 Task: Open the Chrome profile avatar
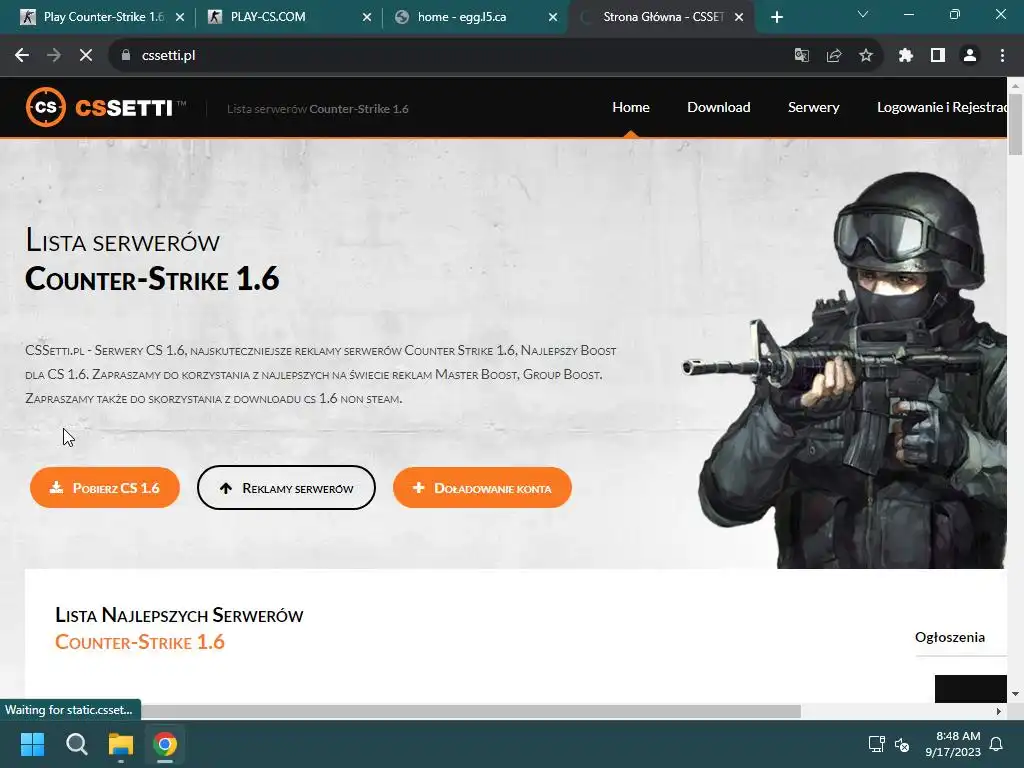pos(970,56)
